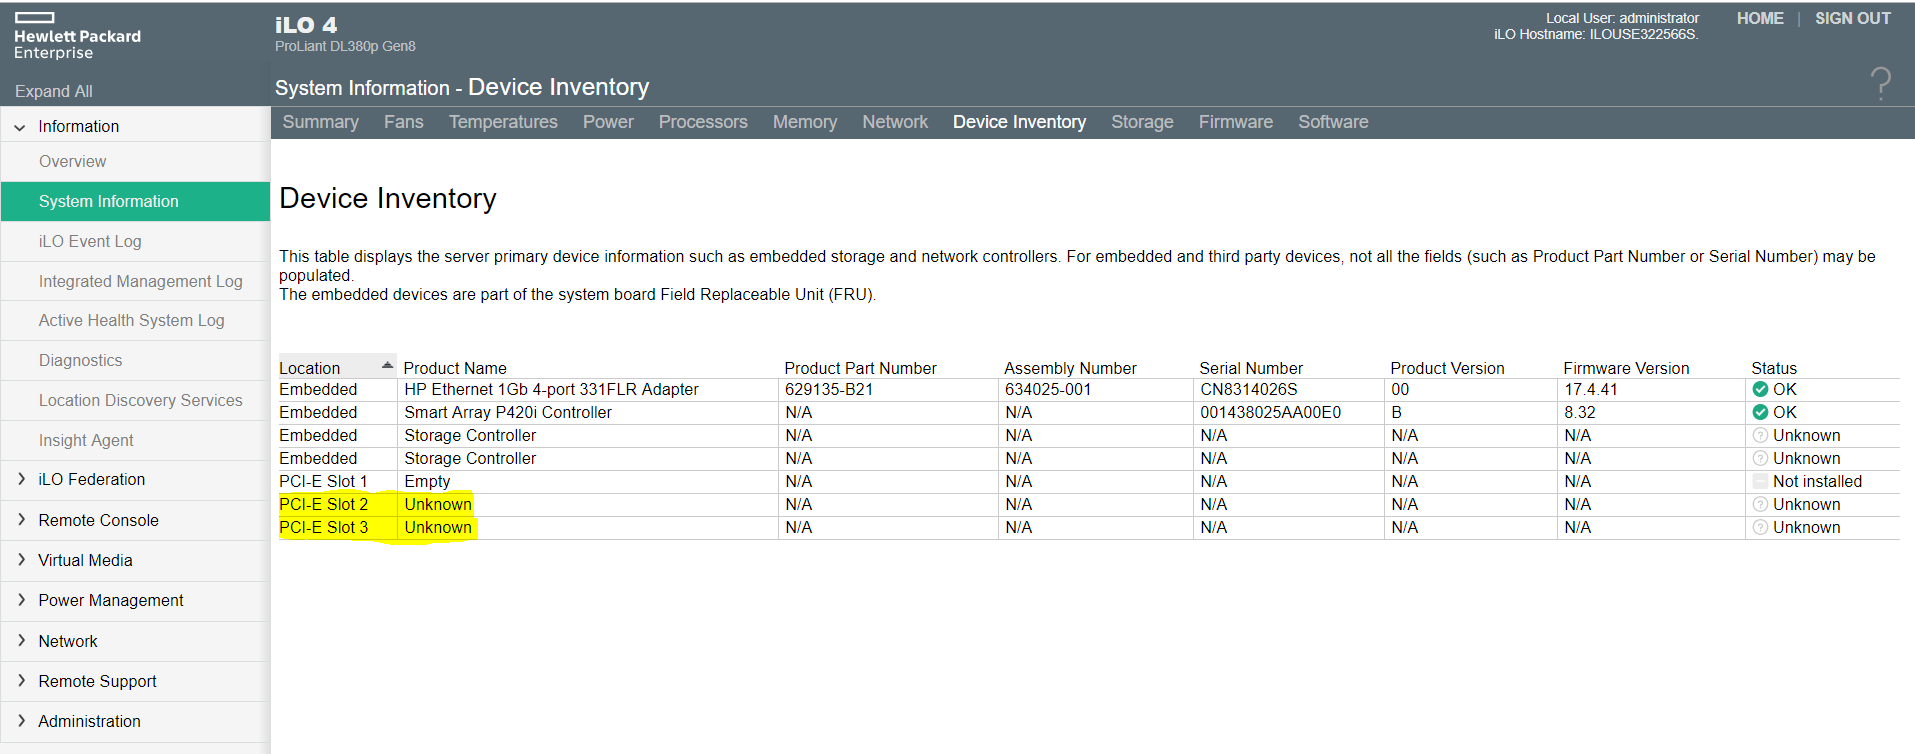Click the OK status icon for HP Ethernet adapter
The height and width of the screenshot is (754, 1915).
(1760, 389)
